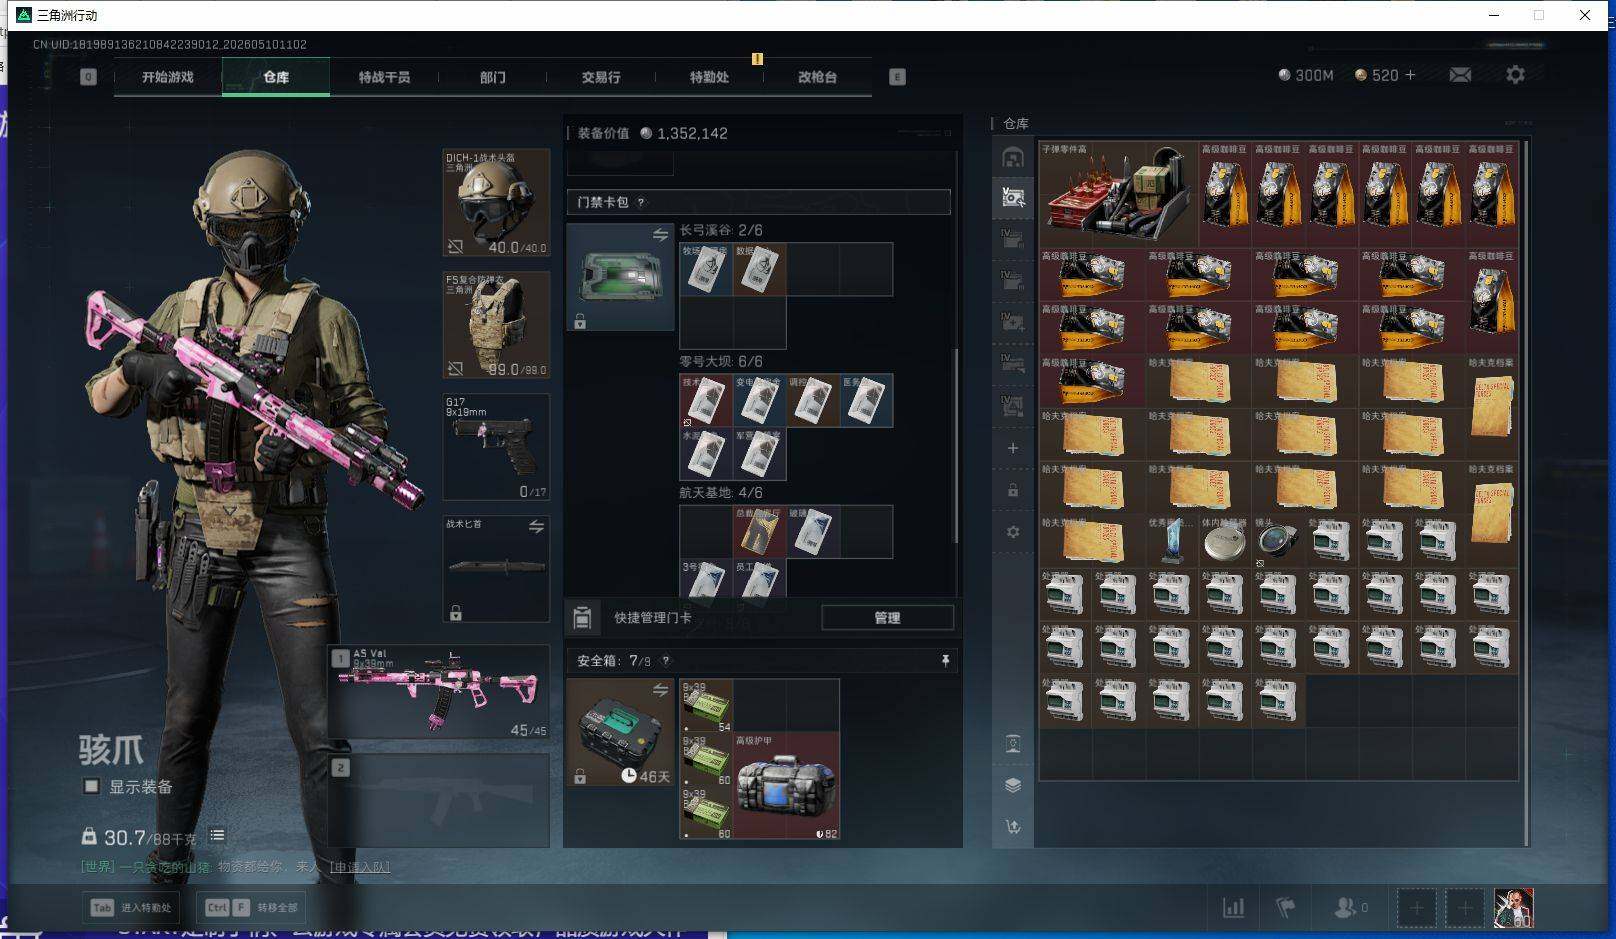
Task: Open the 部门 tab
Action: (x=492, y=77)
